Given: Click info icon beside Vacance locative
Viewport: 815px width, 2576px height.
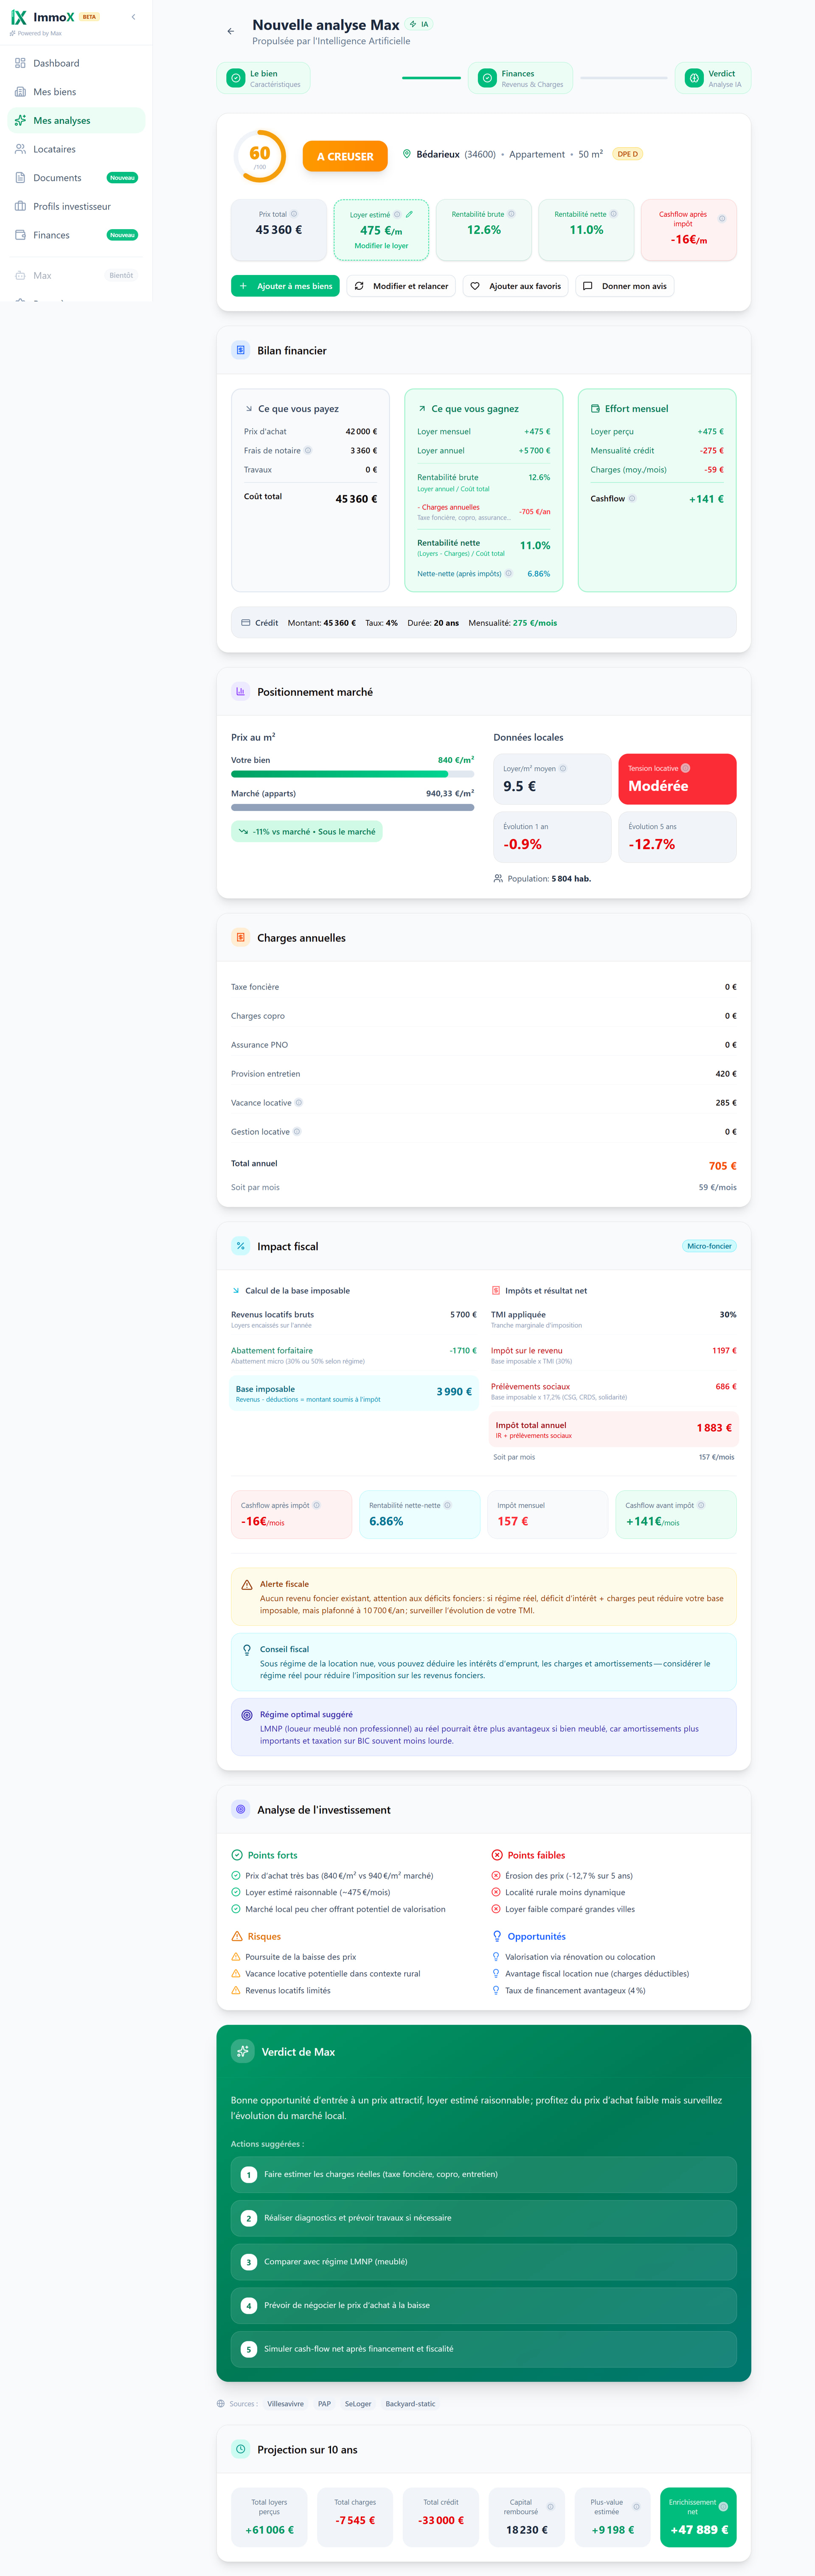Looking at the screenshot, I should point(299,1103).
